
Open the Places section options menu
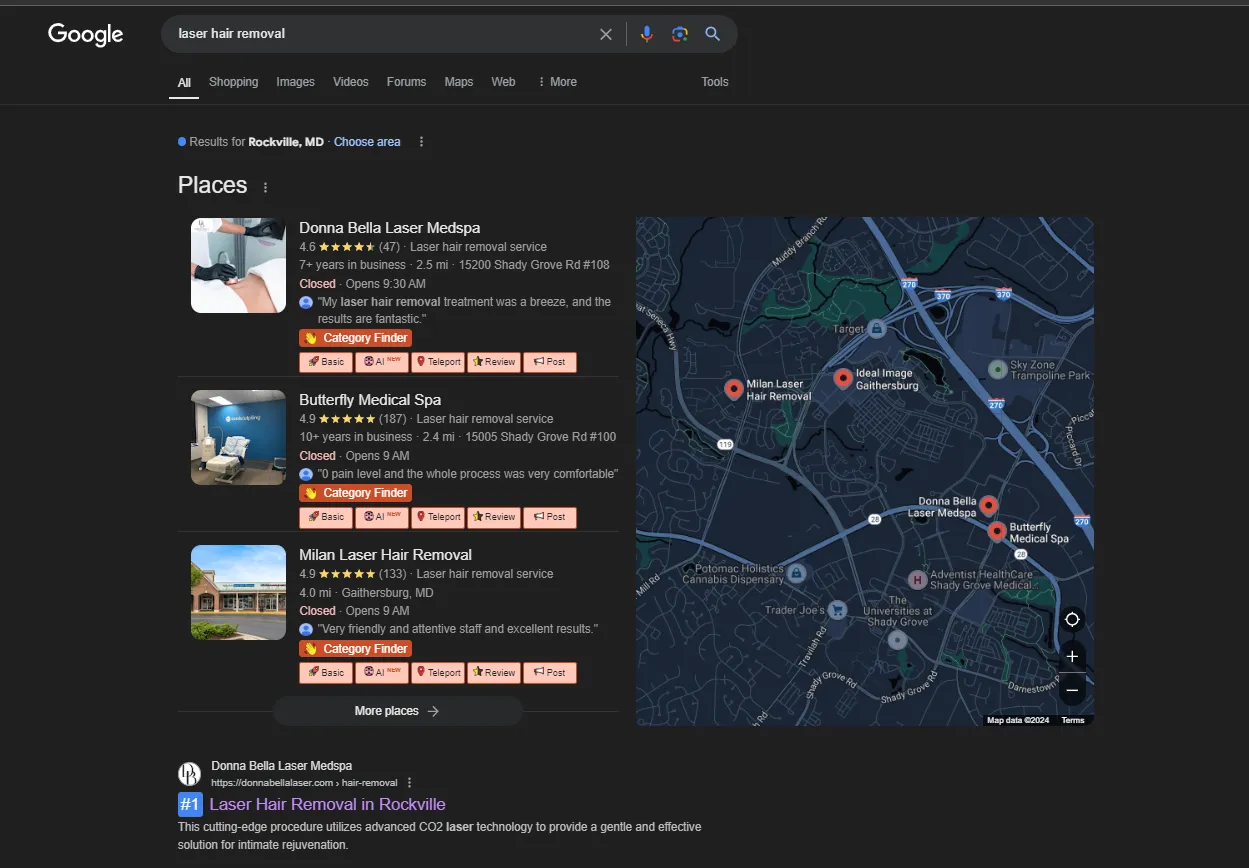(265, 187)
